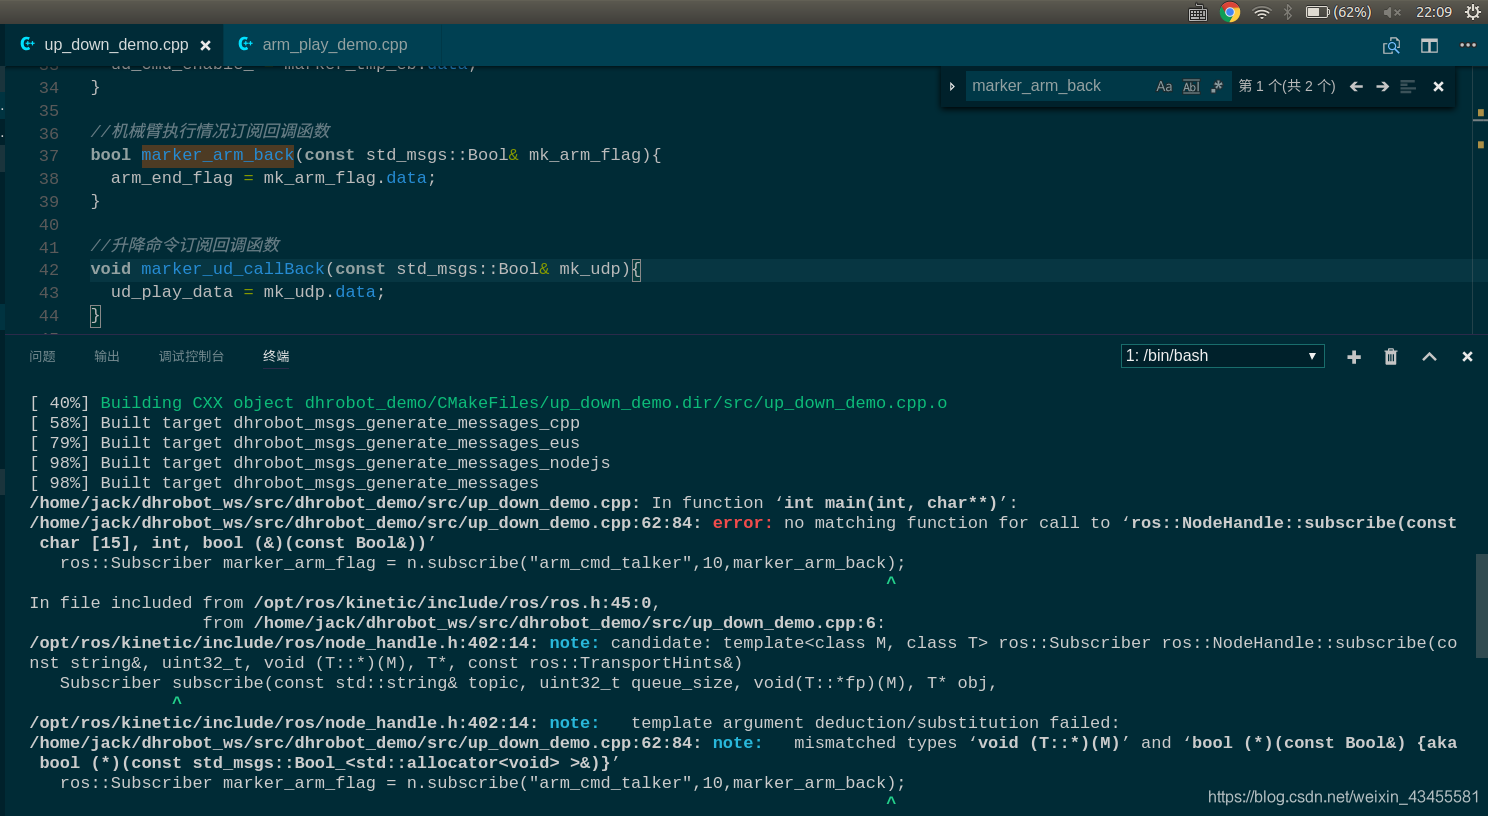
Task: Open the Problems panel tab
Action: [42, 357]
